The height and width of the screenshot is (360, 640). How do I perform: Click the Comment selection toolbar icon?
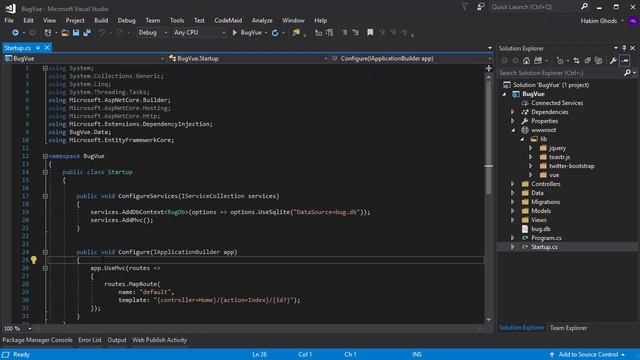pos(344,33)
